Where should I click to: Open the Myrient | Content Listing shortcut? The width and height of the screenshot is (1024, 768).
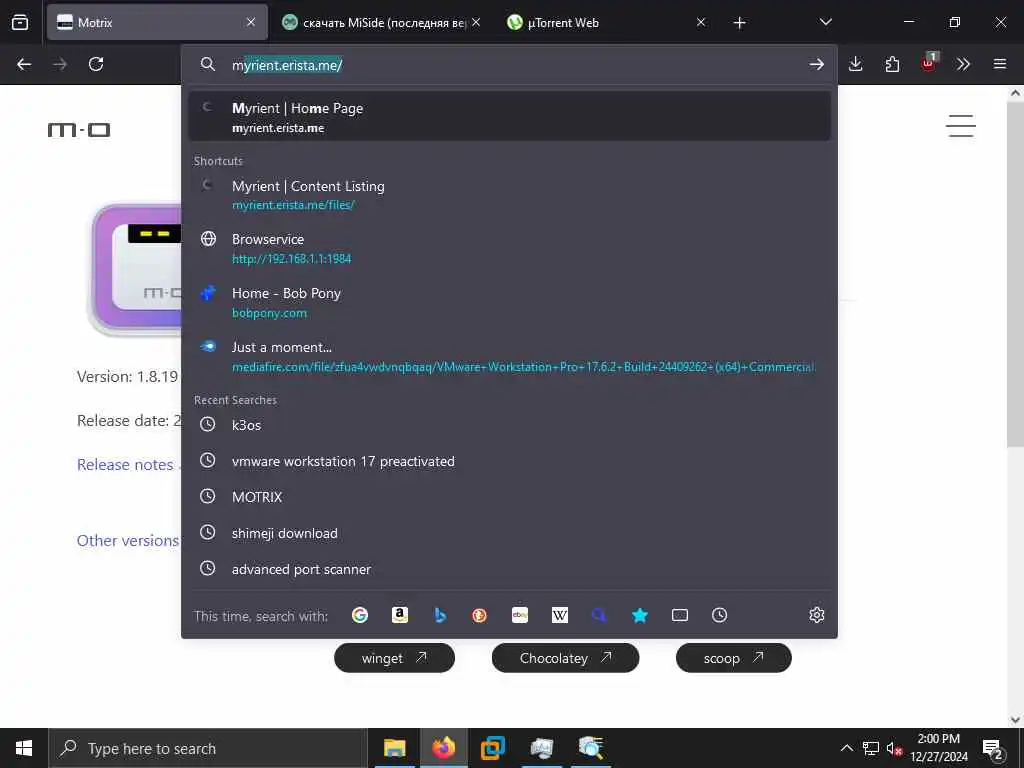point(509,195)
